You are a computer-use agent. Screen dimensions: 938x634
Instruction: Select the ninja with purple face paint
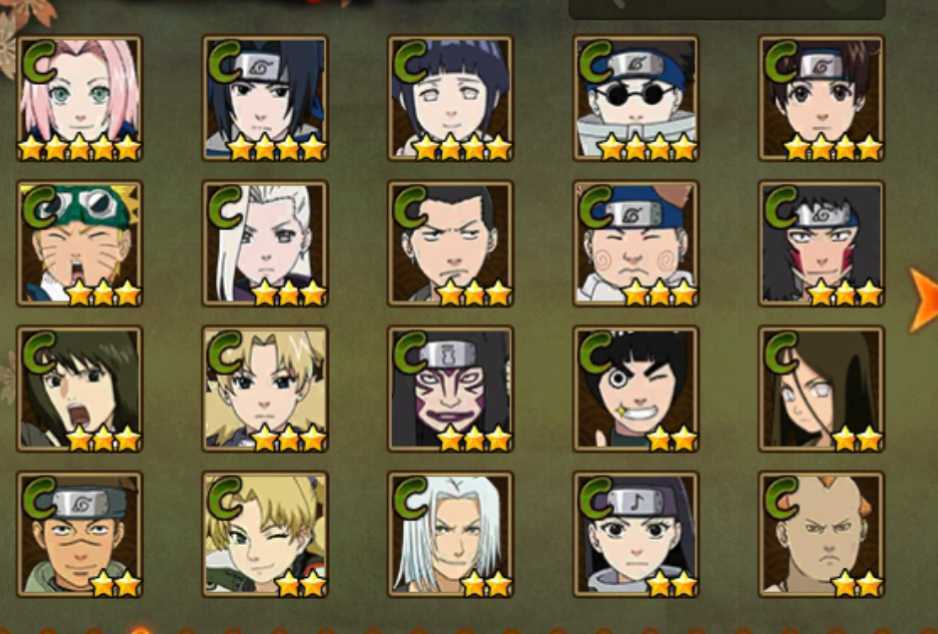point(450,389)
